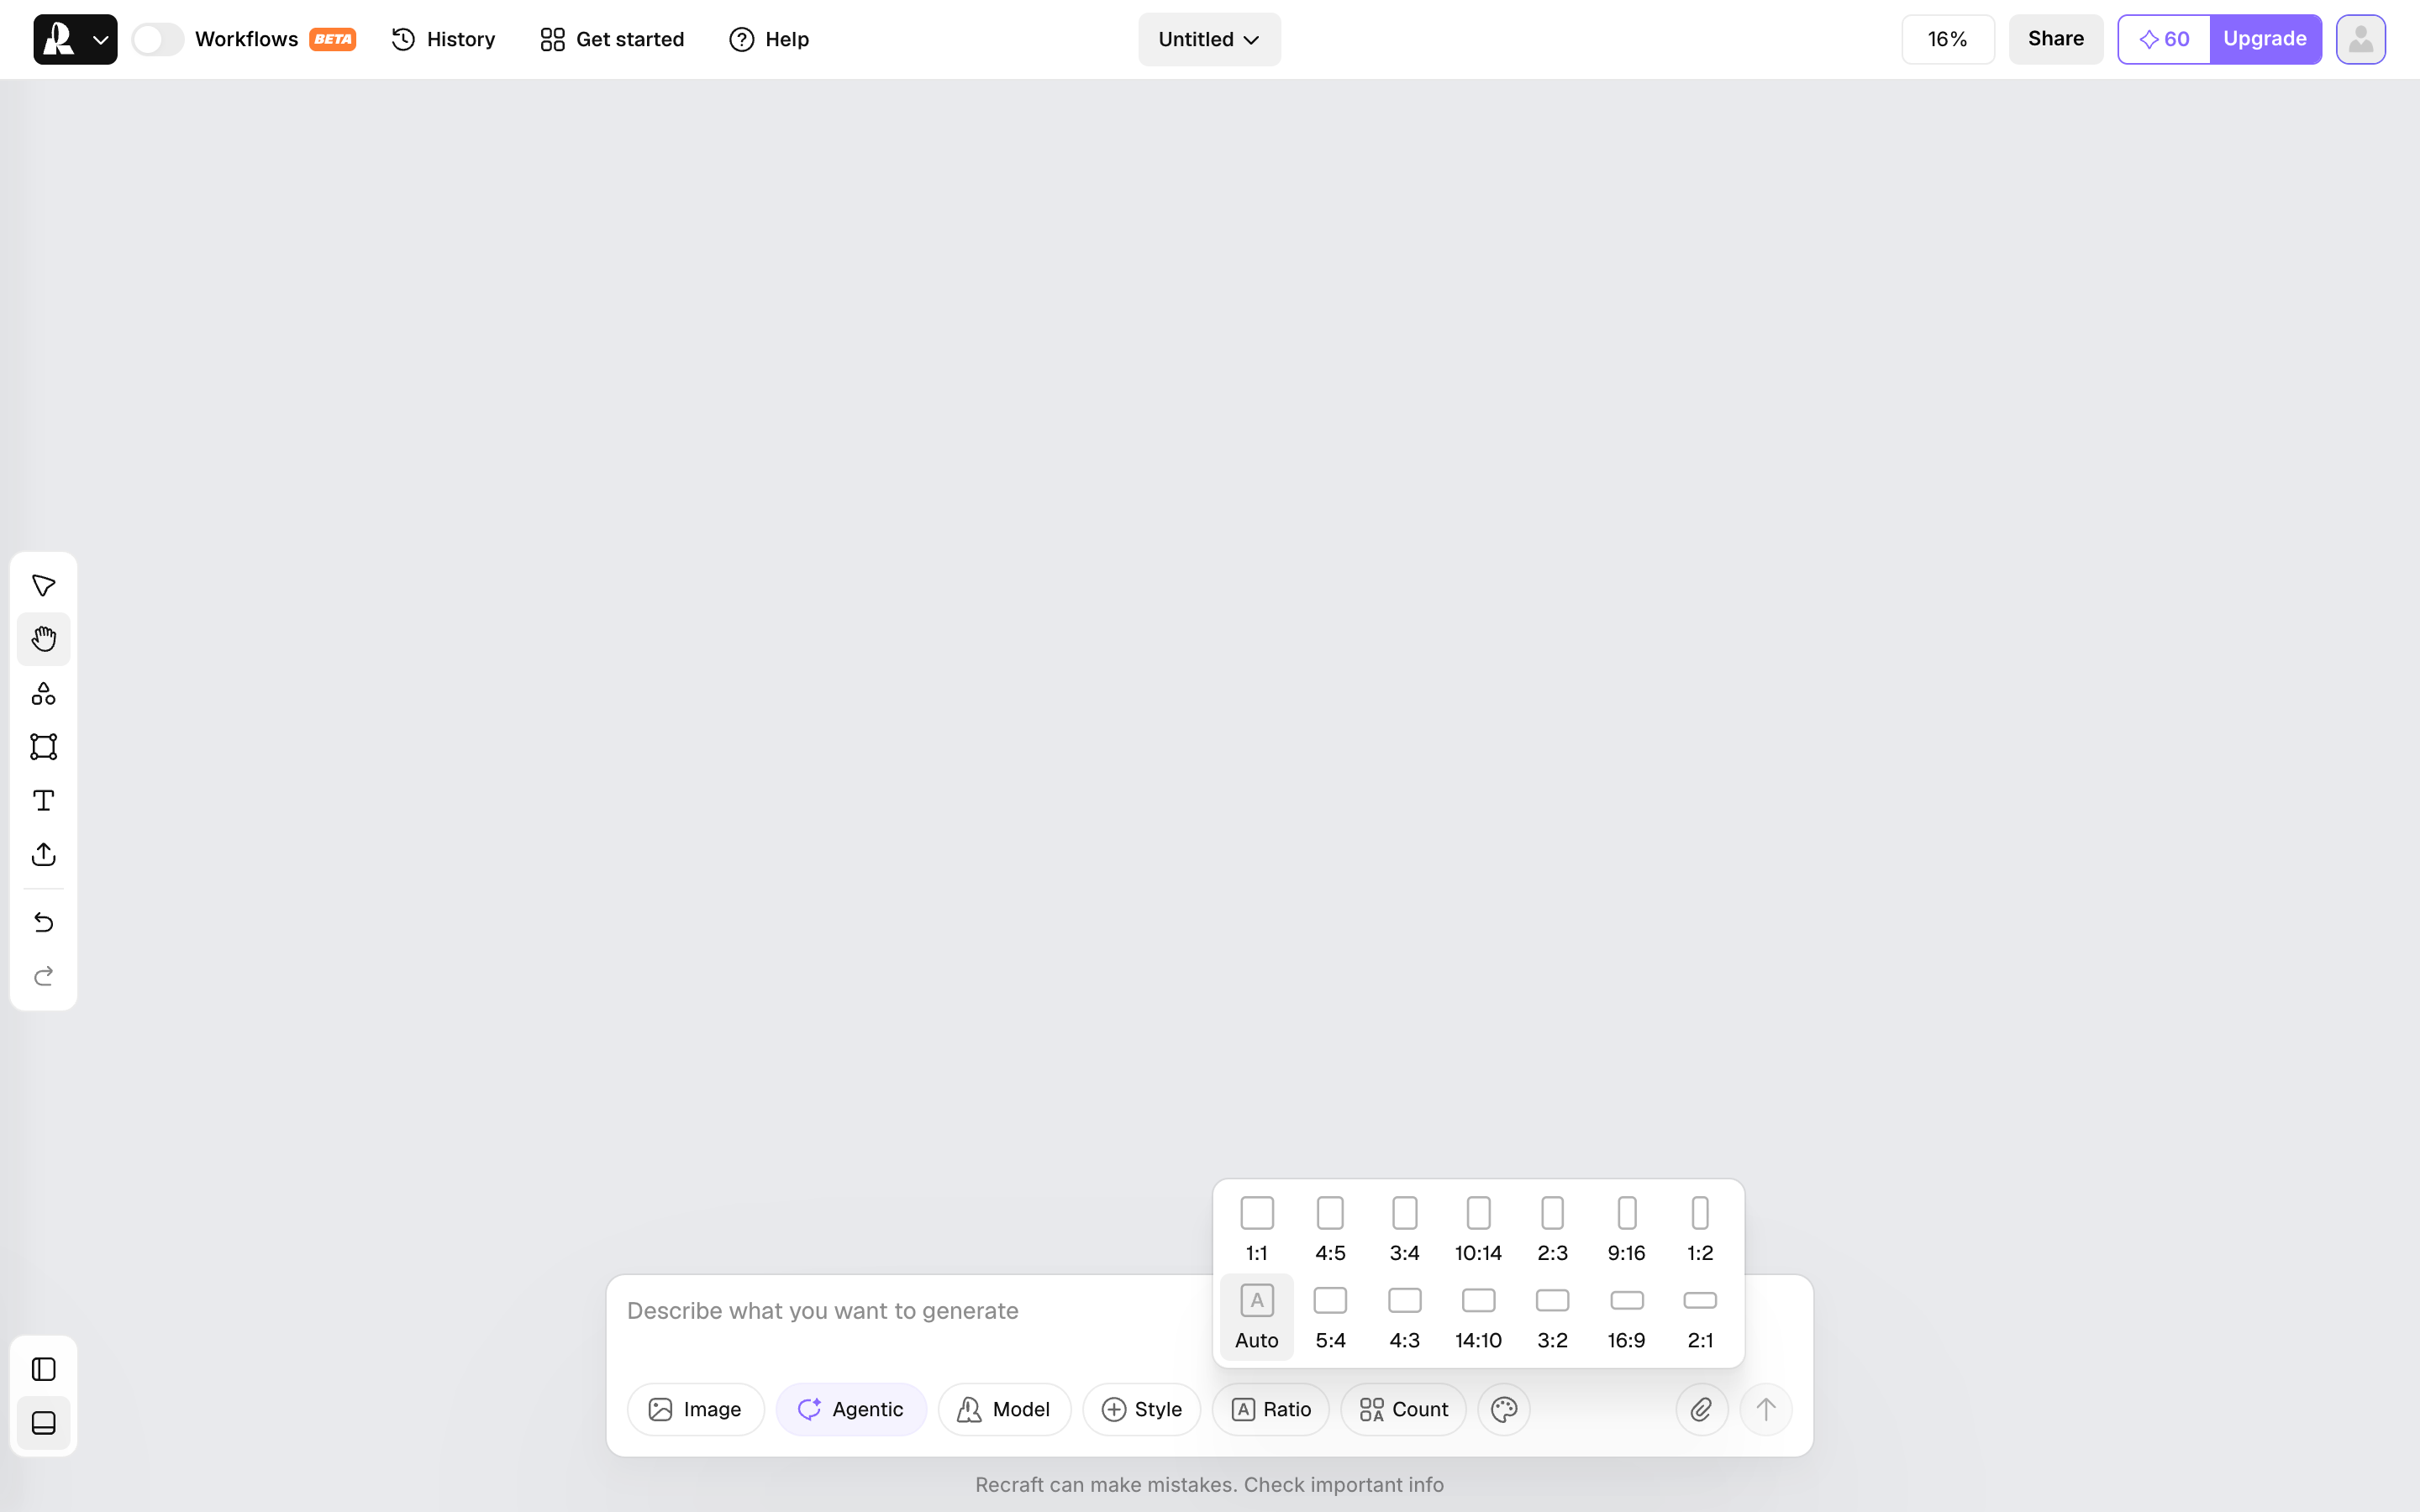Click the Upgrade button
The image size is (2420, 1512).
2265,39
